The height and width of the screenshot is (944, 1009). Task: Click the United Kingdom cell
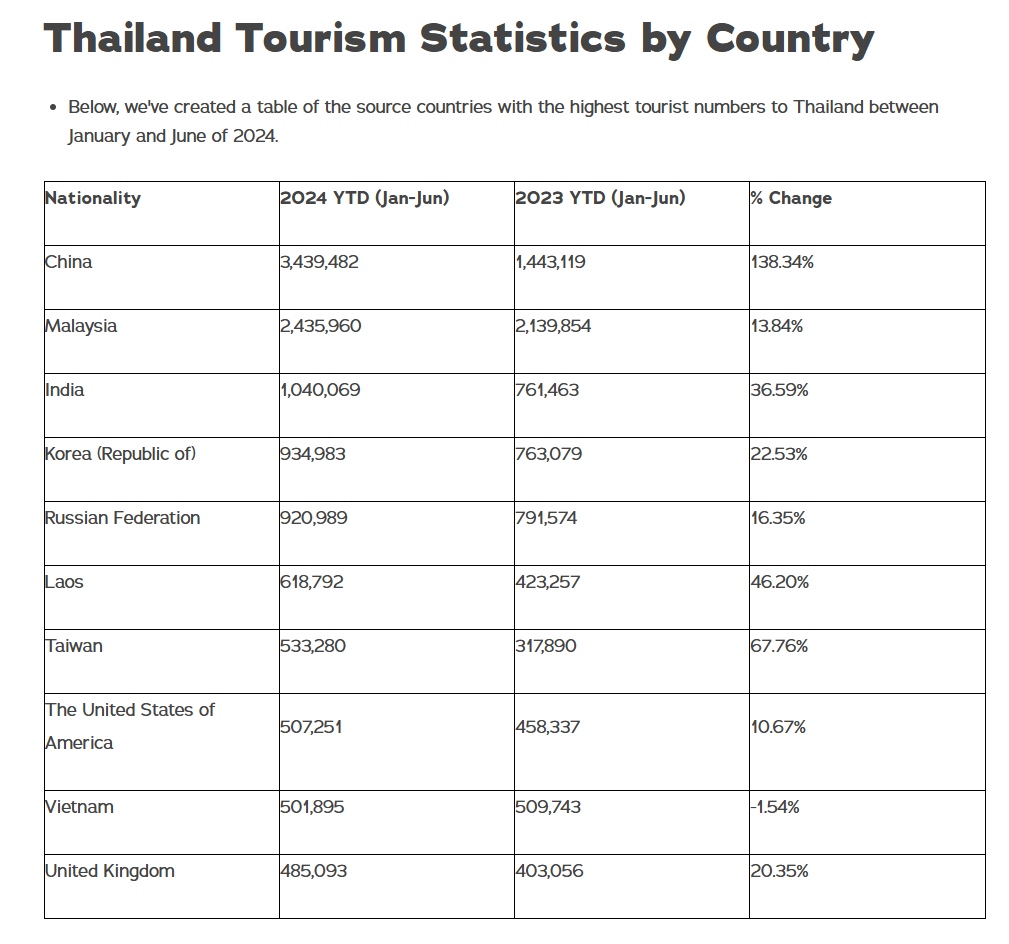coord(110,871)
